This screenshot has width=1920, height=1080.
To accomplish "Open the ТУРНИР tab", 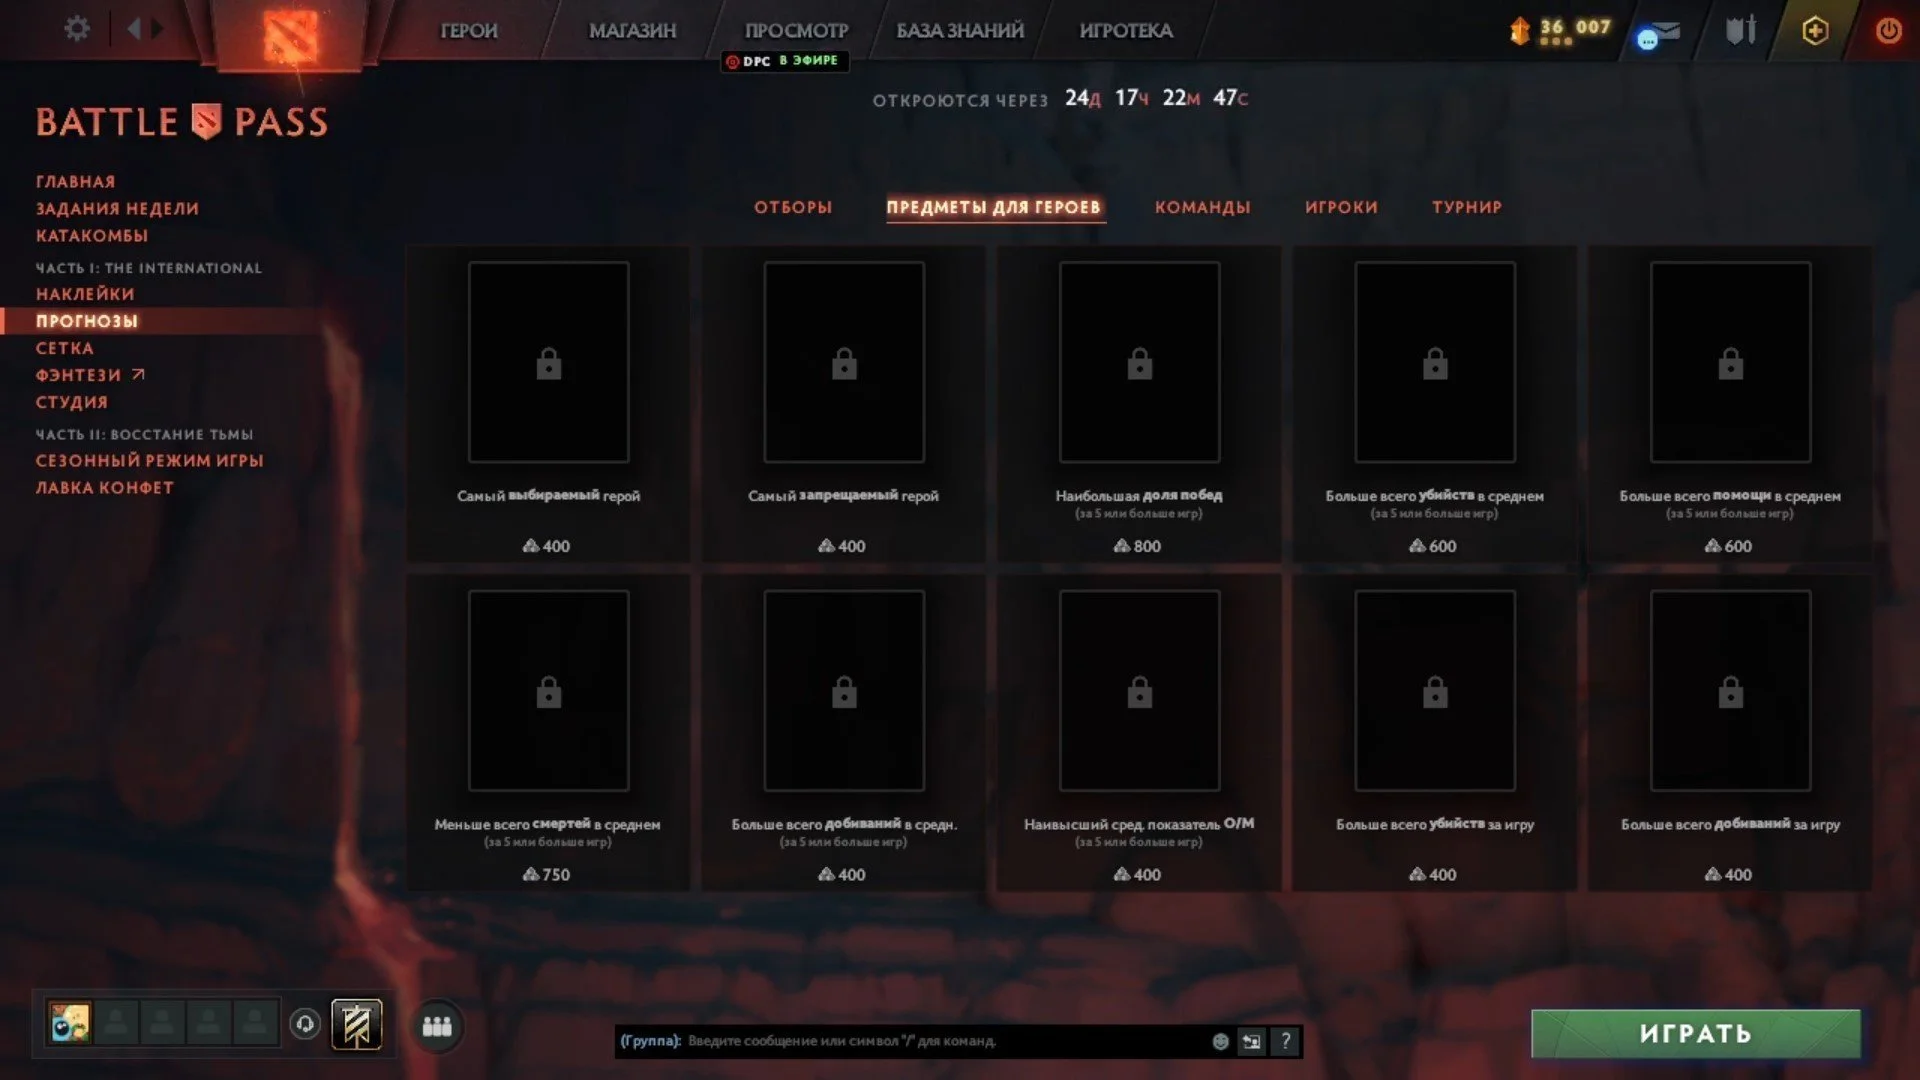I will click(x=1466, y=207).
